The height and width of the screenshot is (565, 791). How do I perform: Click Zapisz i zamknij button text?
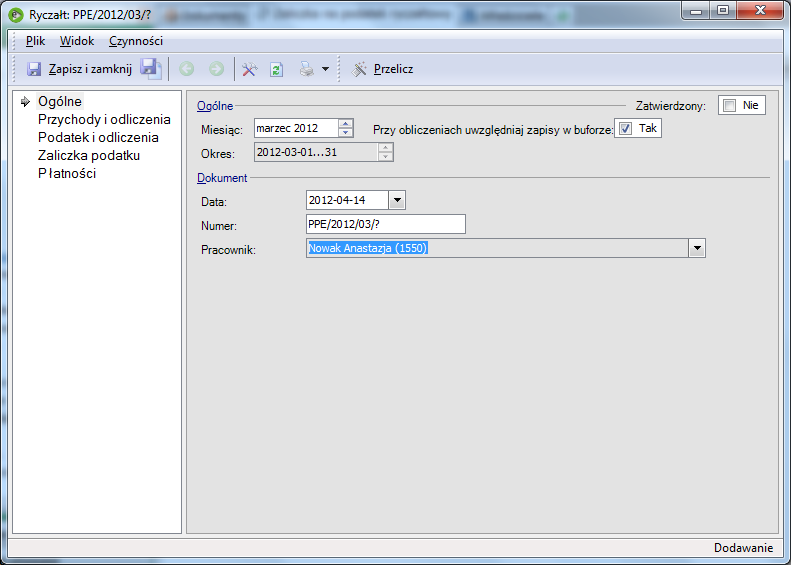(90, 69)
